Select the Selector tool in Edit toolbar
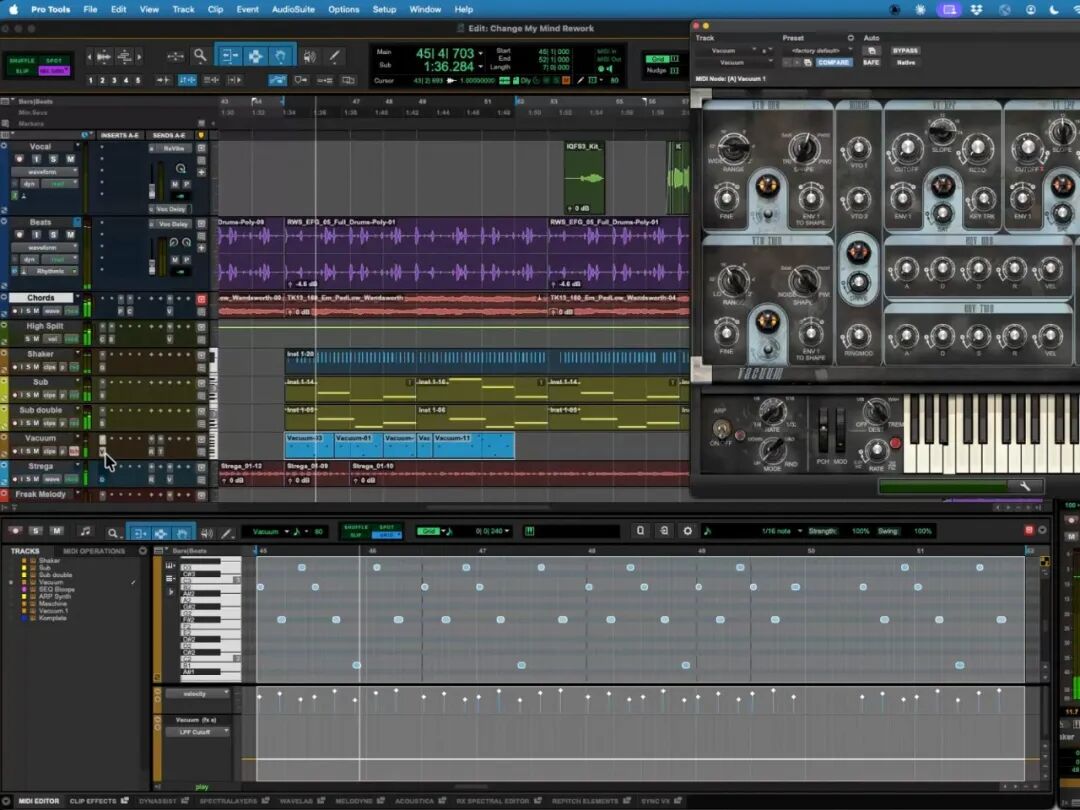Viewport: 1080px width, 810px height. pyautogui.click(x=255, y=56)
